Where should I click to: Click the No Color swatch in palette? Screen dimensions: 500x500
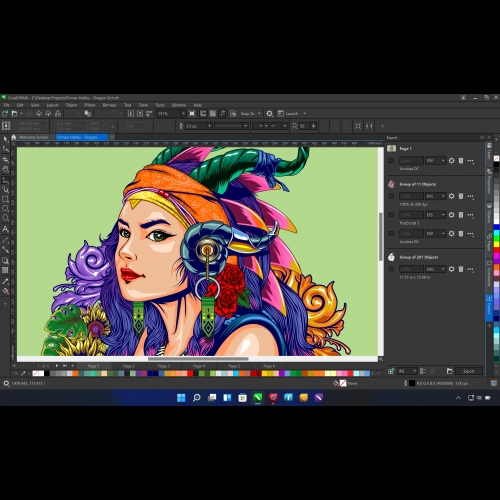[x=37, y=374]
